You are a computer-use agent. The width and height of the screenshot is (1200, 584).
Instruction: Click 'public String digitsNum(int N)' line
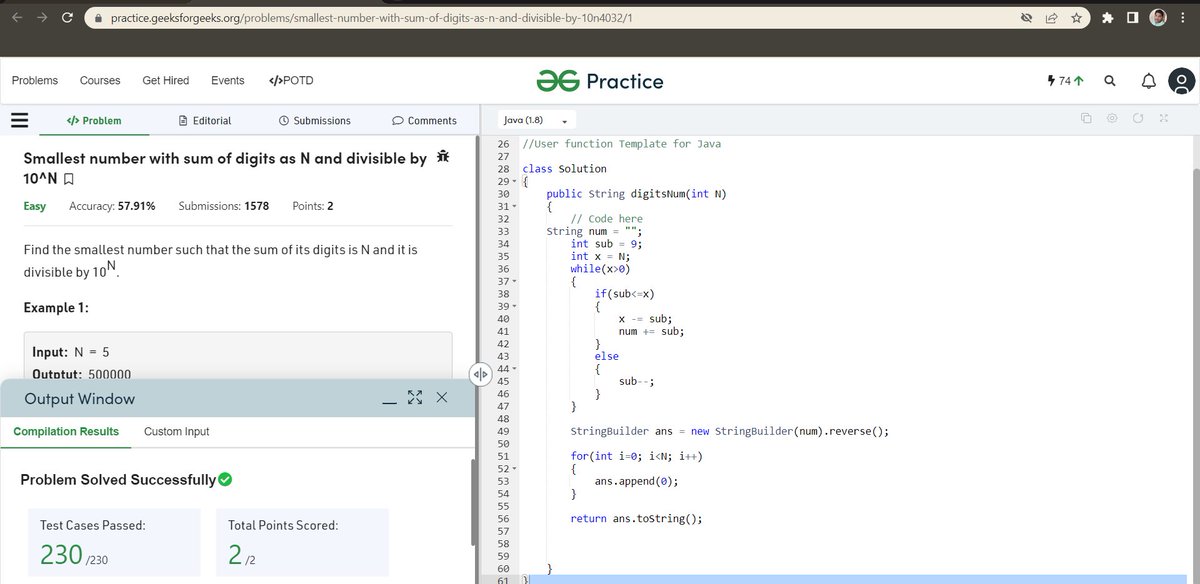636,194
